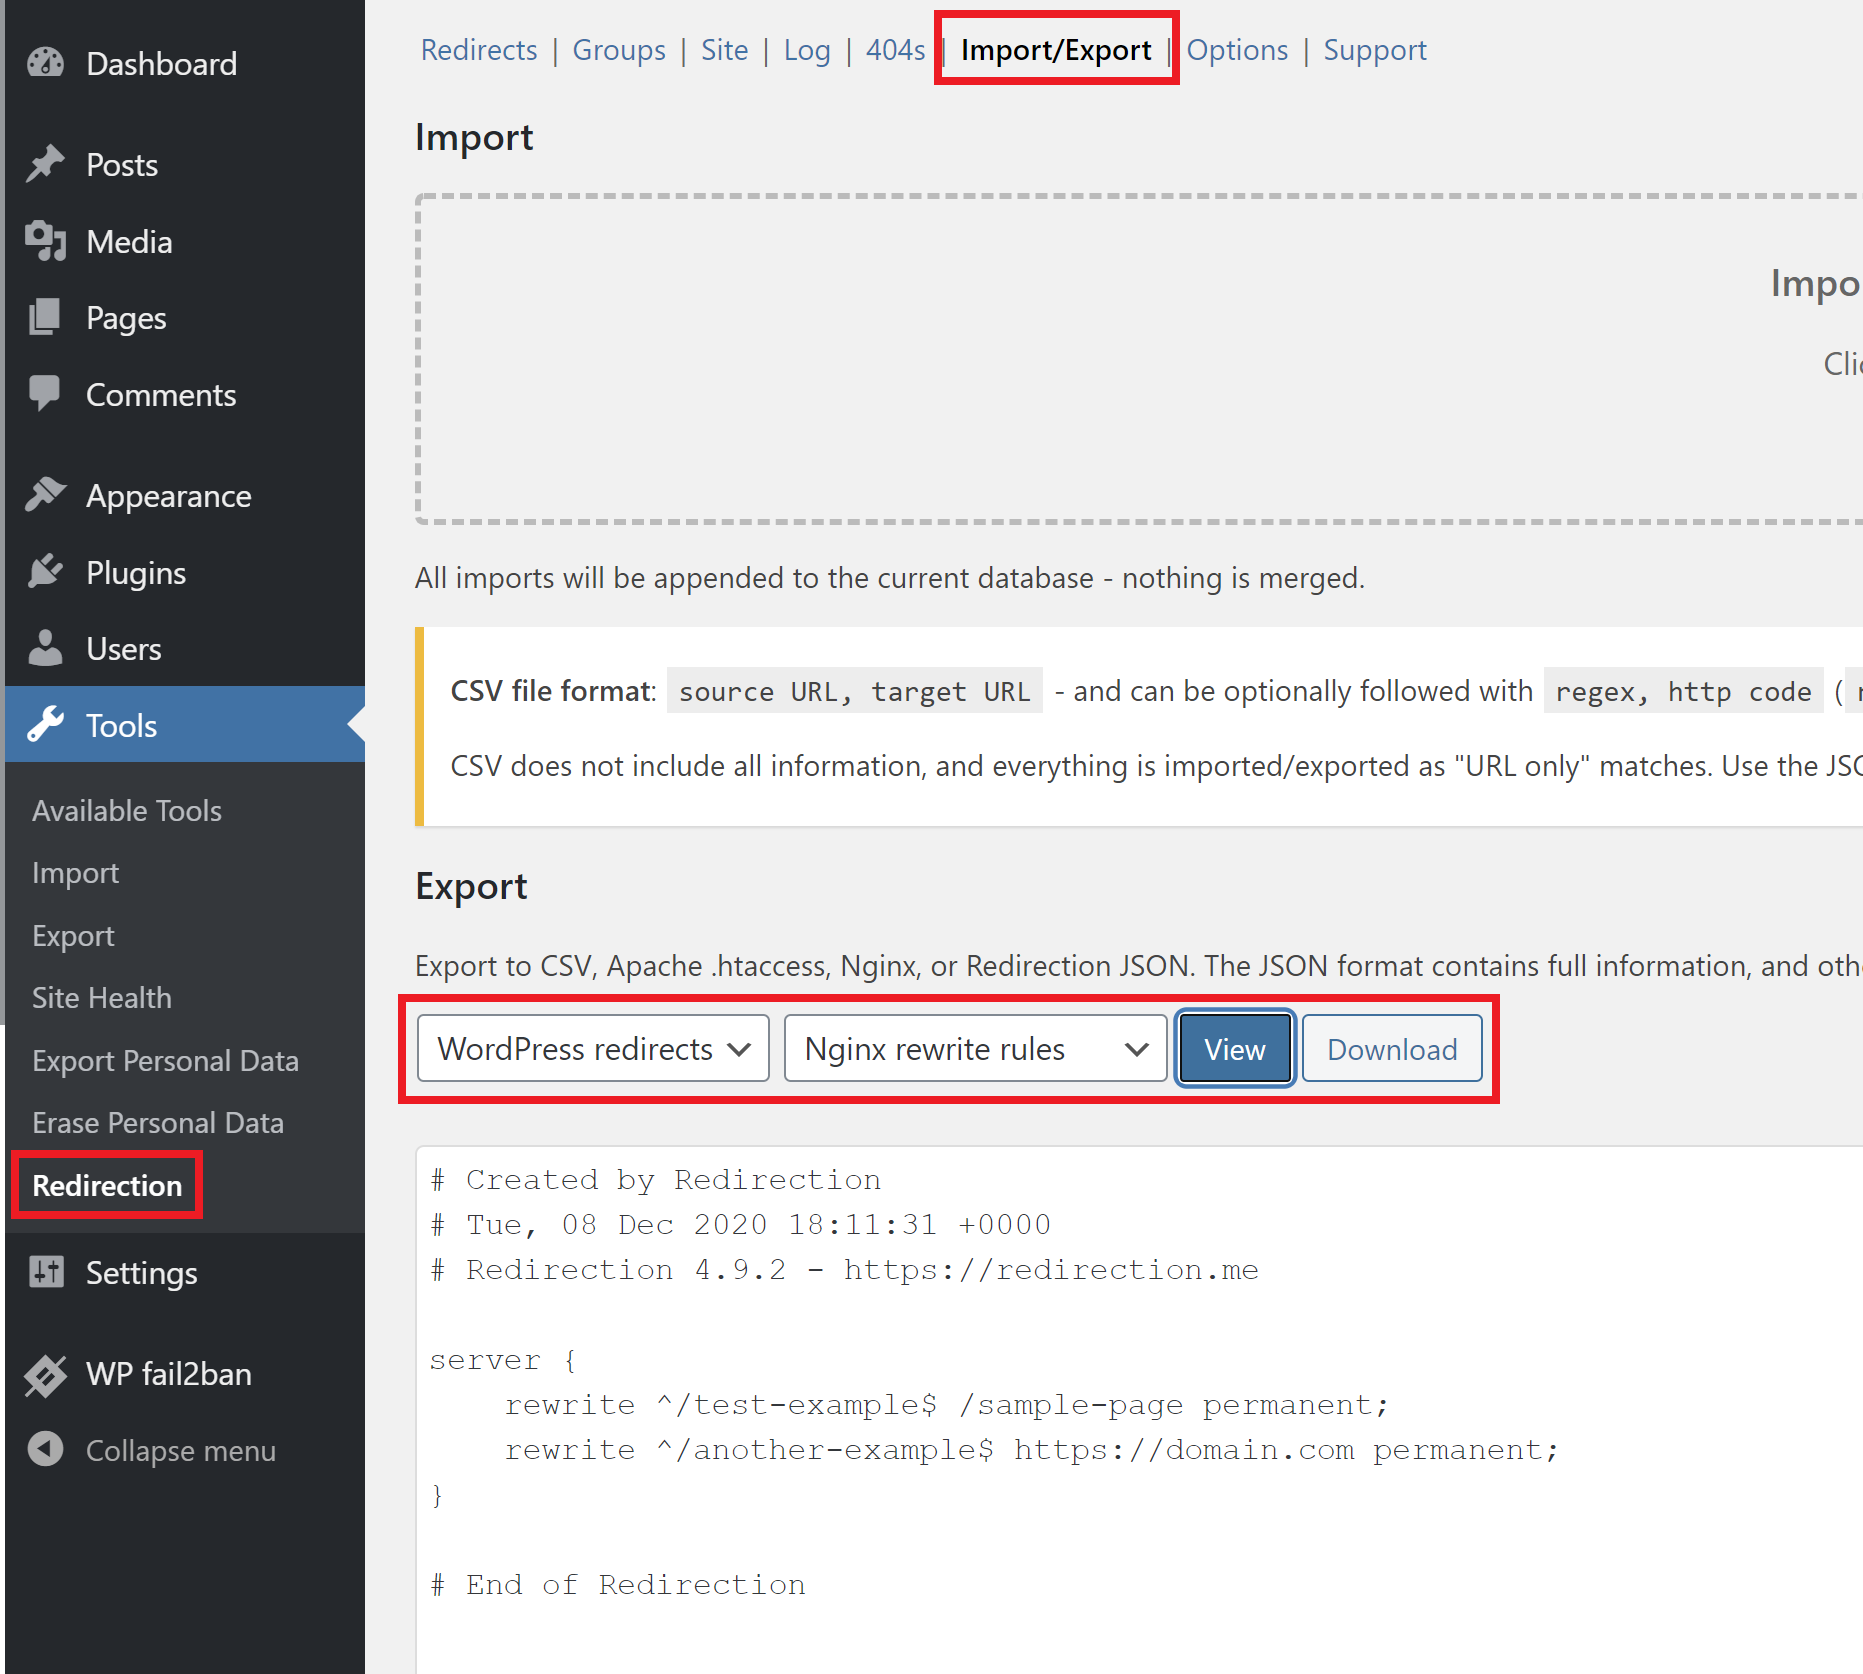Switch to the Redirects tab
This screenshot has width=1863, height=1674.
[479, 50]
